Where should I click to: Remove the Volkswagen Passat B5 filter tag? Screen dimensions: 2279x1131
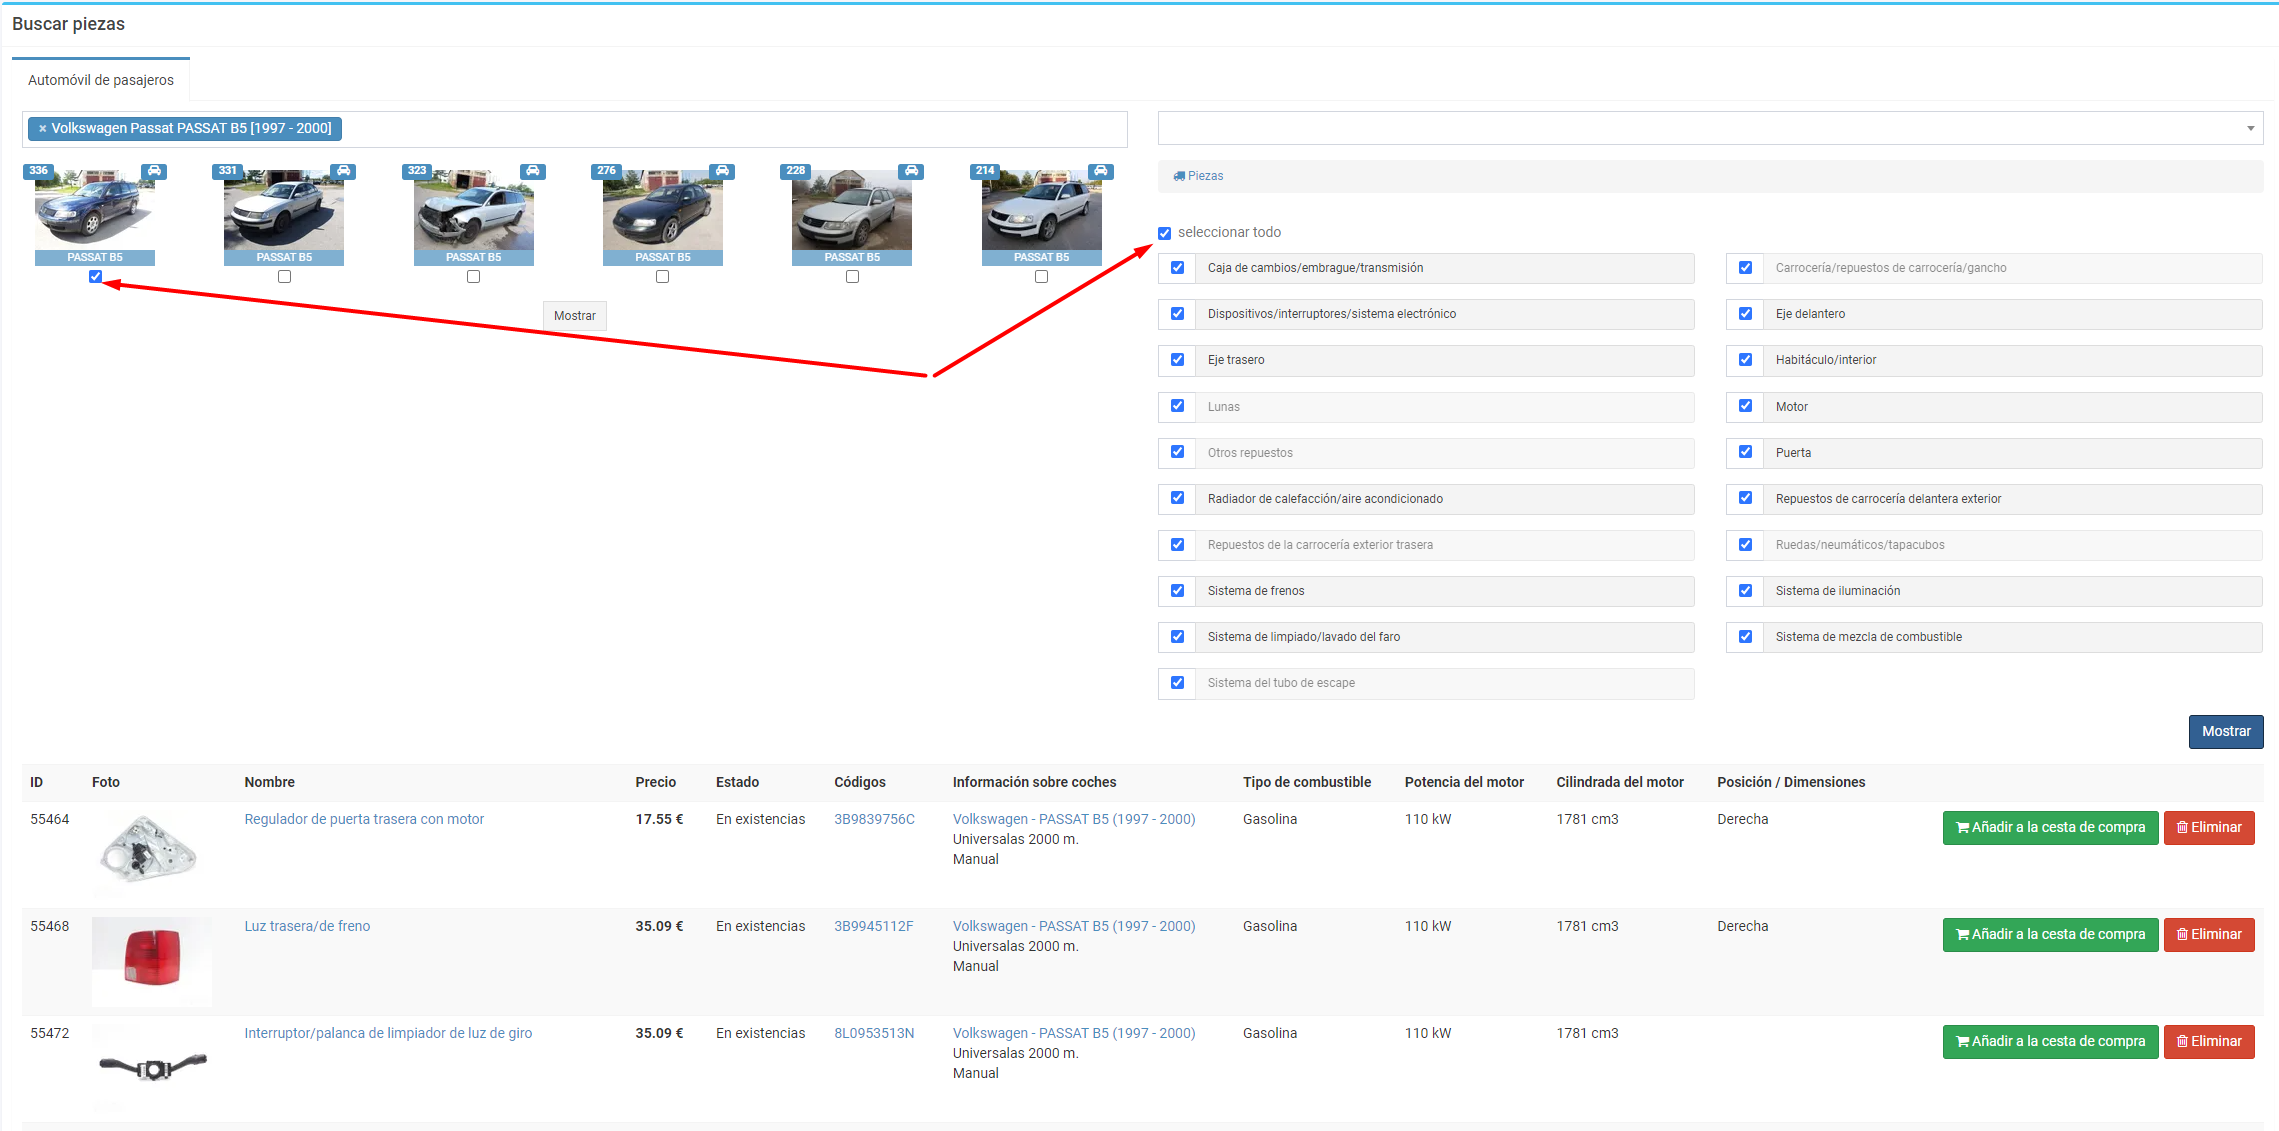point(43,129)
